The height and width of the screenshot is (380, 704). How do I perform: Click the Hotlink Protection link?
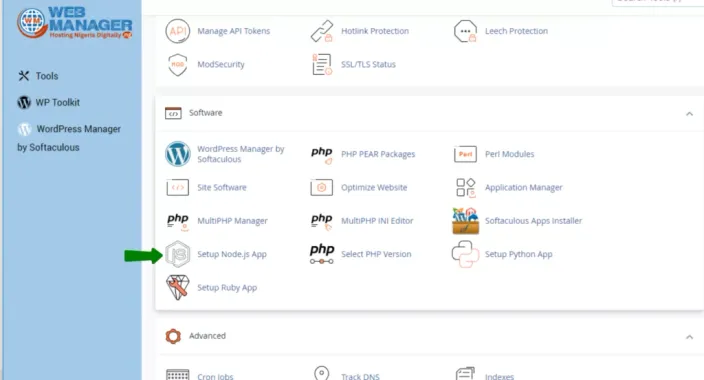[x=375, y=31]
